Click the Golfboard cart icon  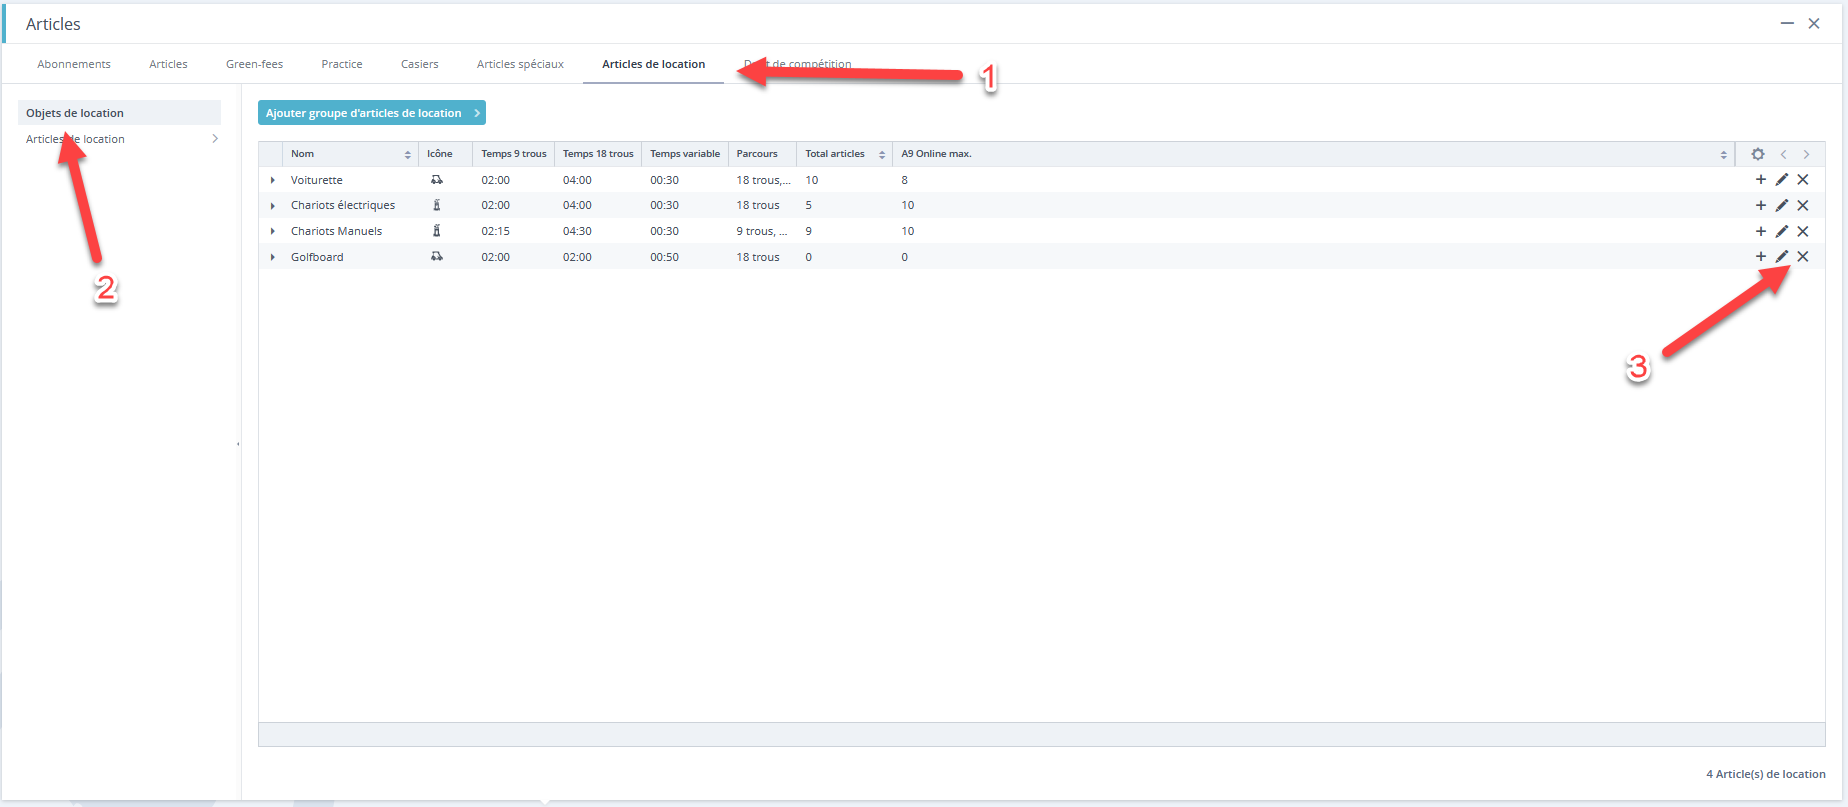coord(437,257)
